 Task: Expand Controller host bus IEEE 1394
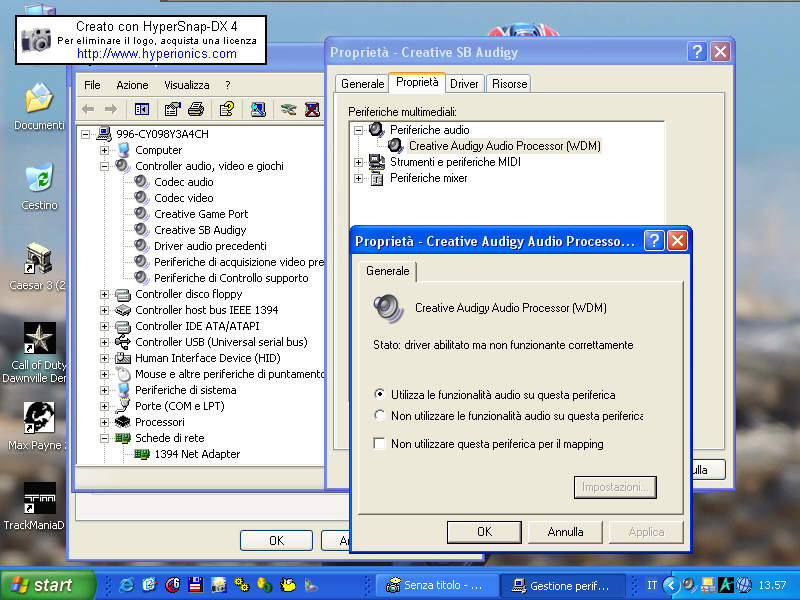104,310
